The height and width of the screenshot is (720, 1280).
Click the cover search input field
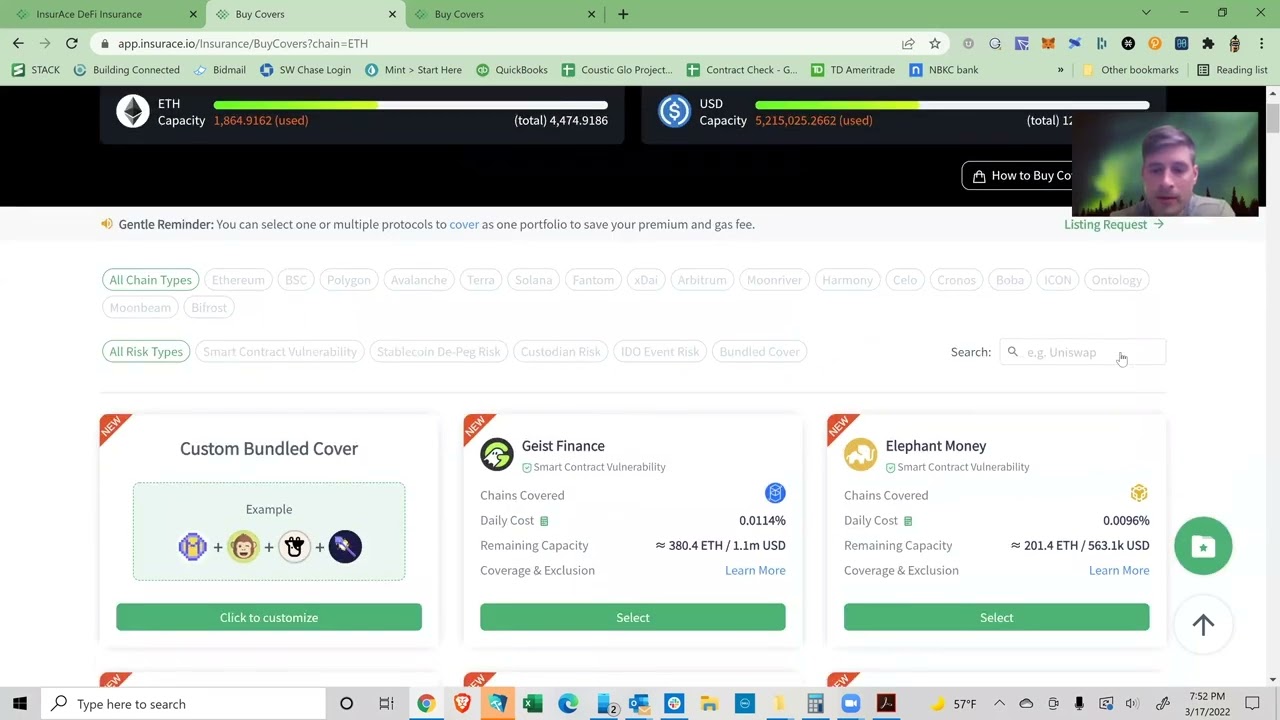coord(1083,352)
